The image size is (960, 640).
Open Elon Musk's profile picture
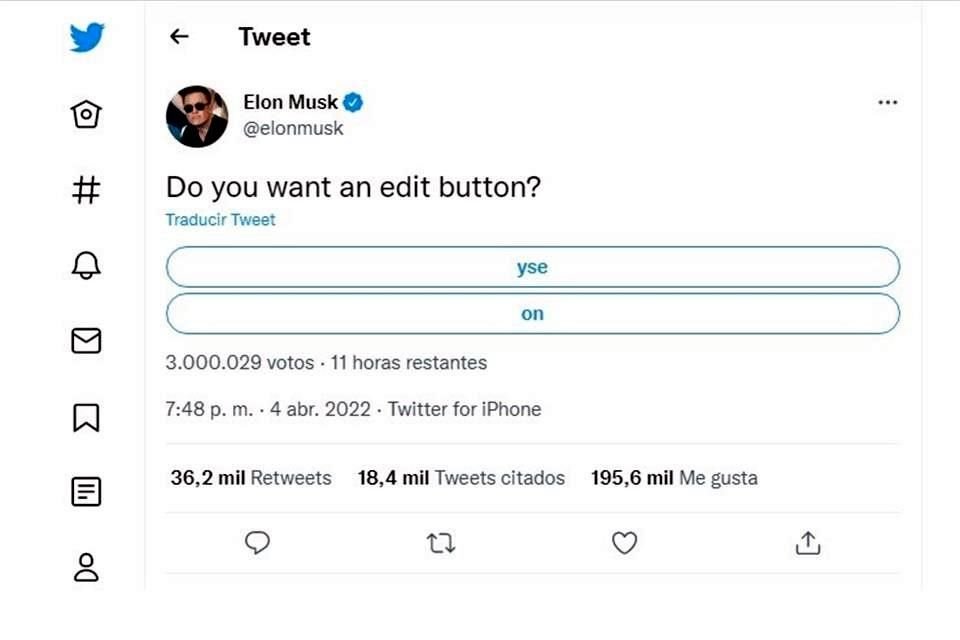[197, 116]
